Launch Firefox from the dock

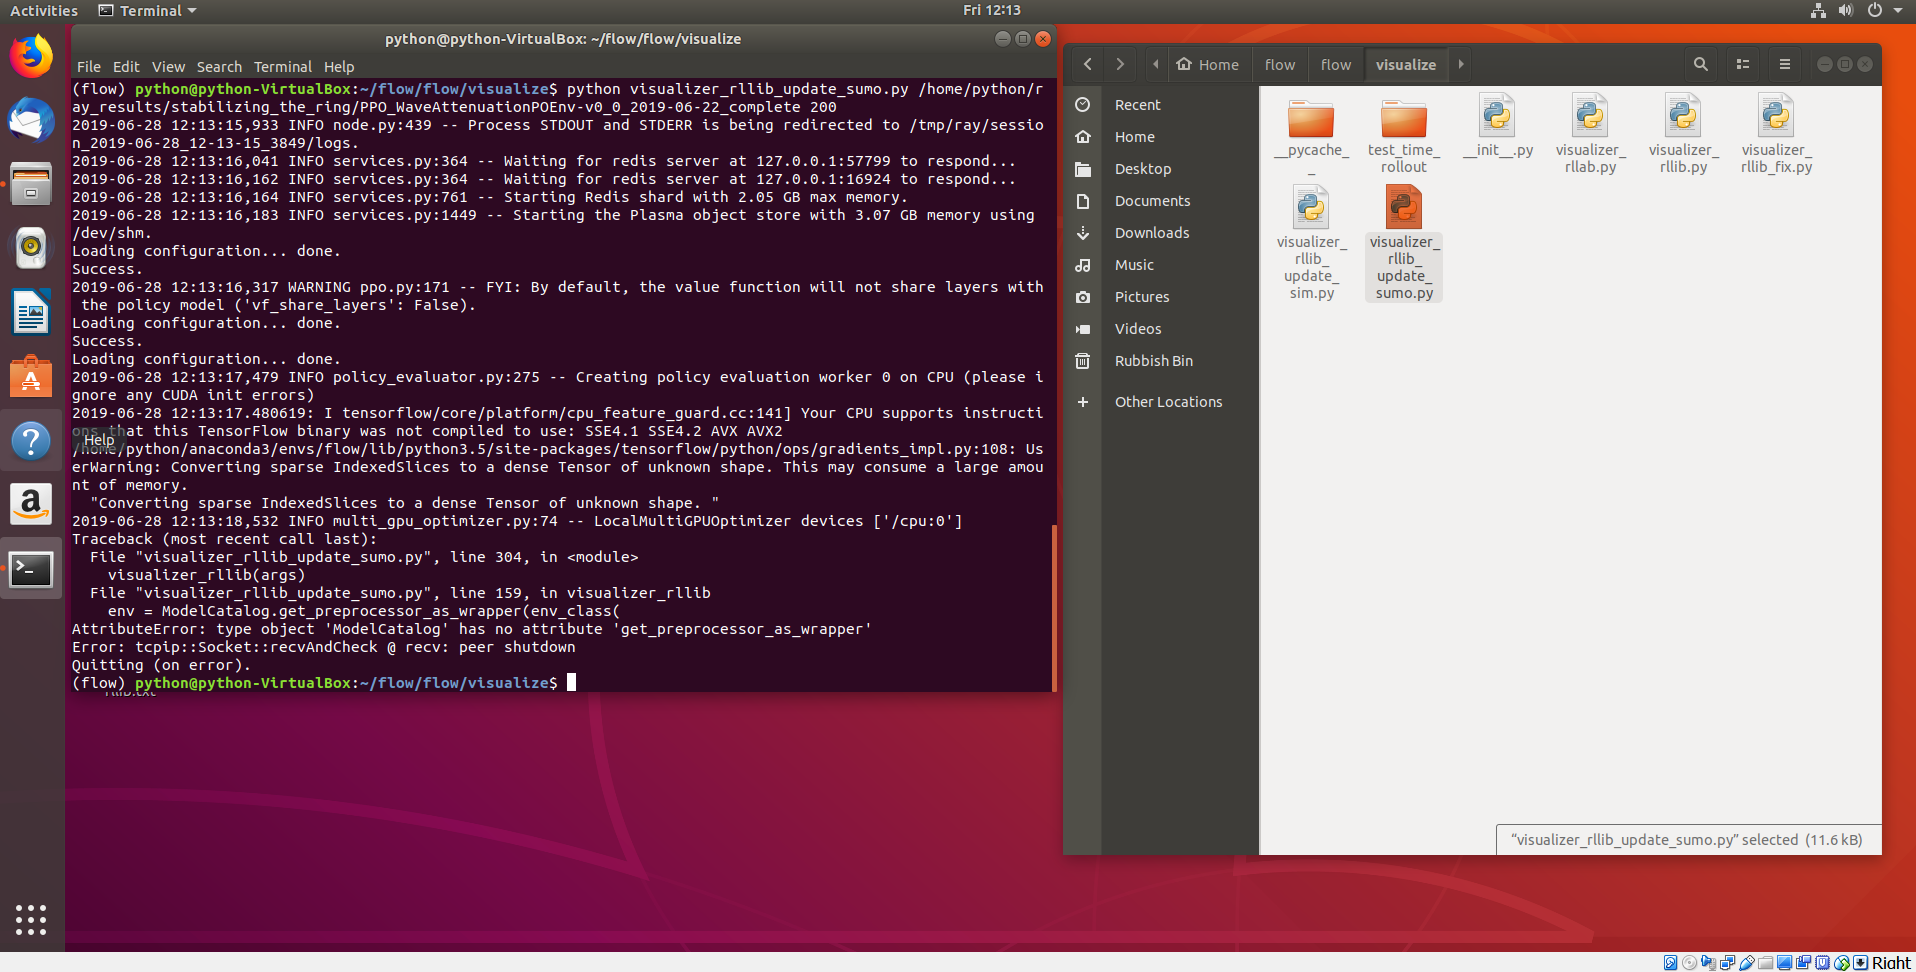[31, 56]
